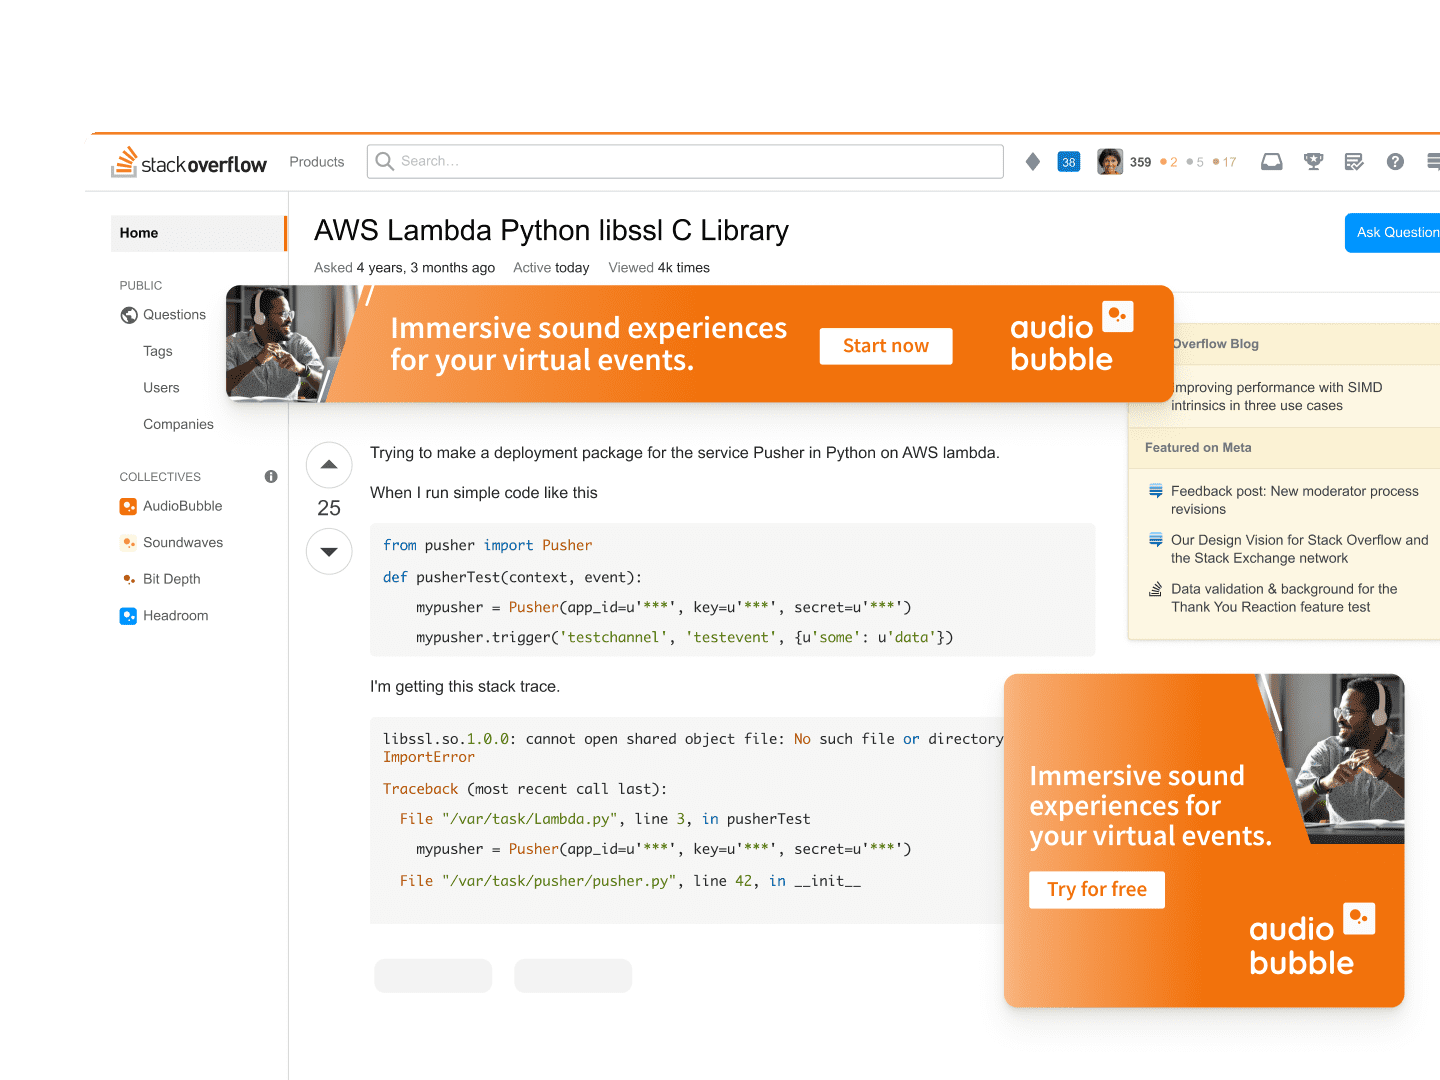Open the review queues icon
1440x1080 pixels.
click(1354, 162)
